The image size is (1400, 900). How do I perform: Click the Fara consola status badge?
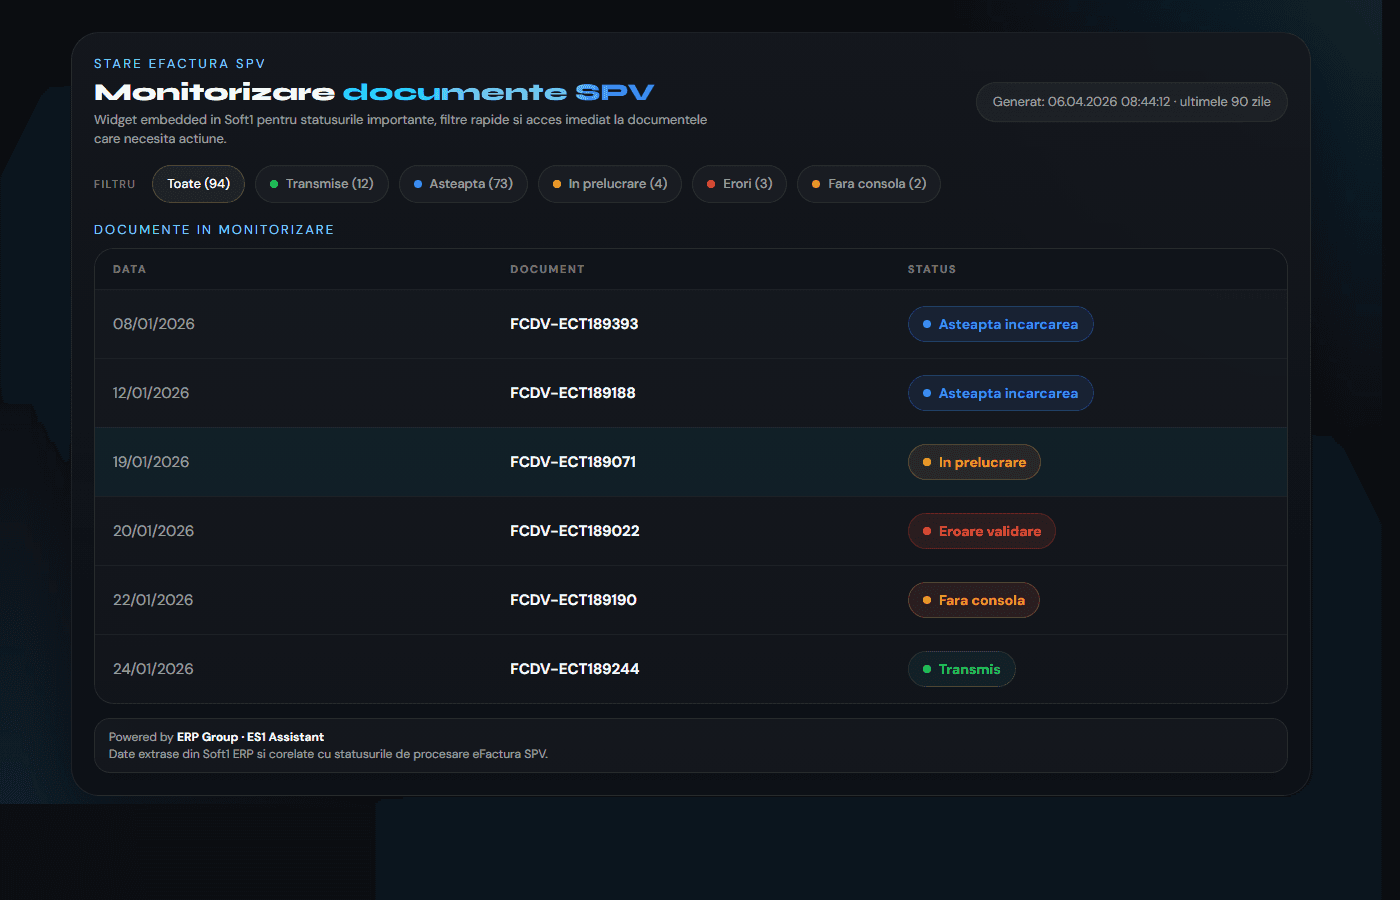[x=973, y=600]
